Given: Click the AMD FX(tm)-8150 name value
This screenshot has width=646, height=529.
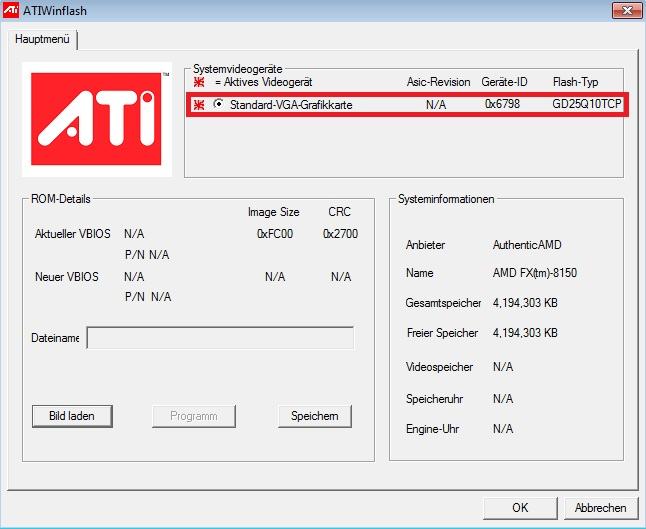Looking at the screenshot, I should coord(535,273).
